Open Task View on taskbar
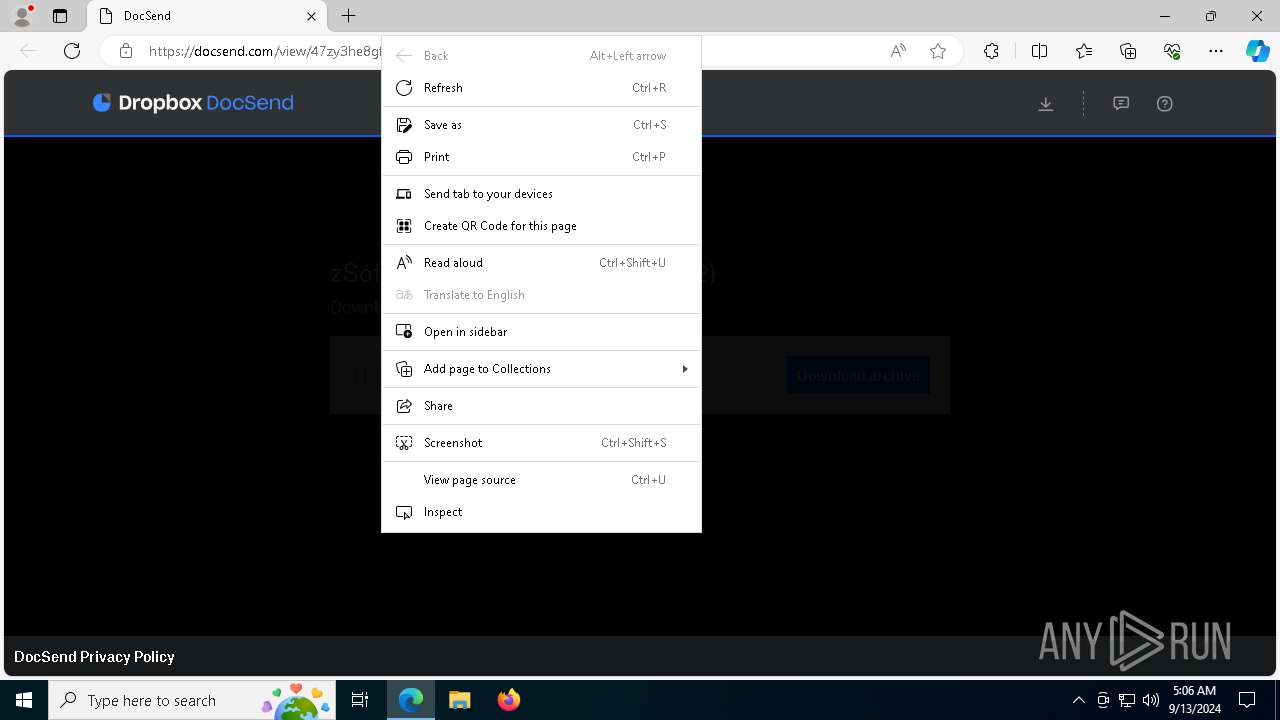The width and height of the screenshot is (1280, 720). [360, 700]
